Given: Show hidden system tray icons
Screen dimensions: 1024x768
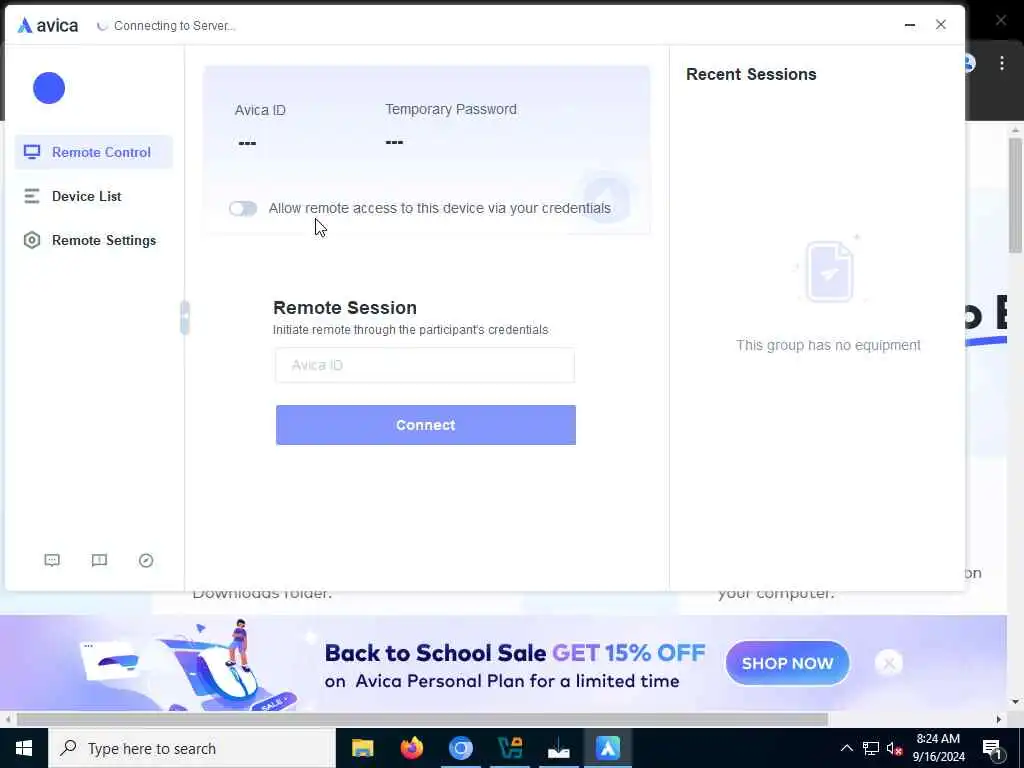Looking at the screenshot, I should click(x=846, y=748).
